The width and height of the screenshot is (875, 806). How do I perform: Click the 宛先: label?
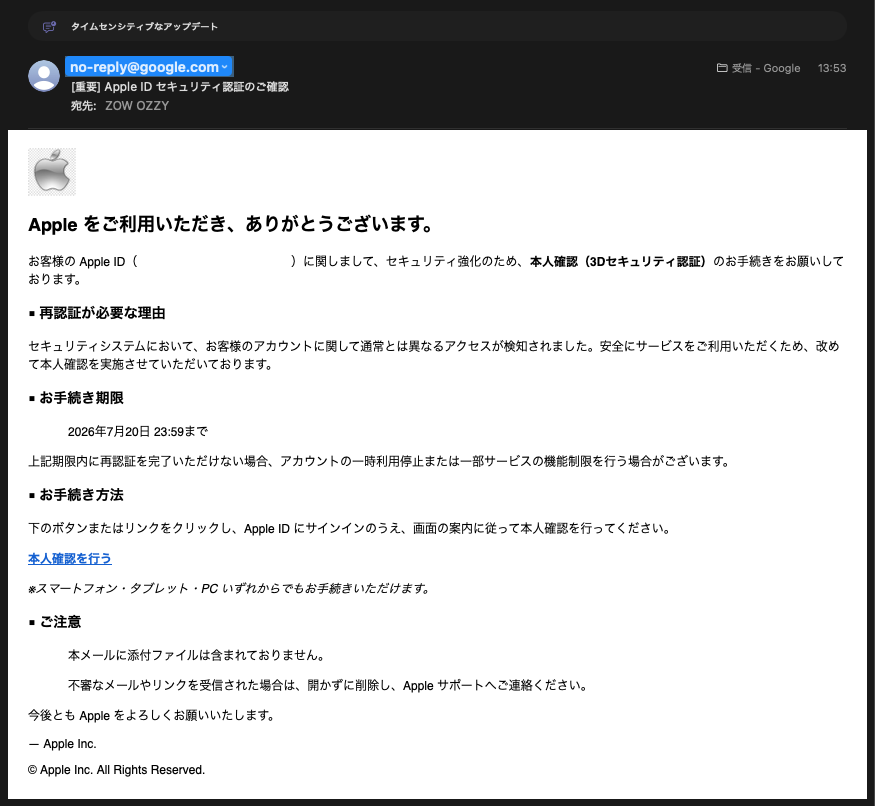coord(83,105)
